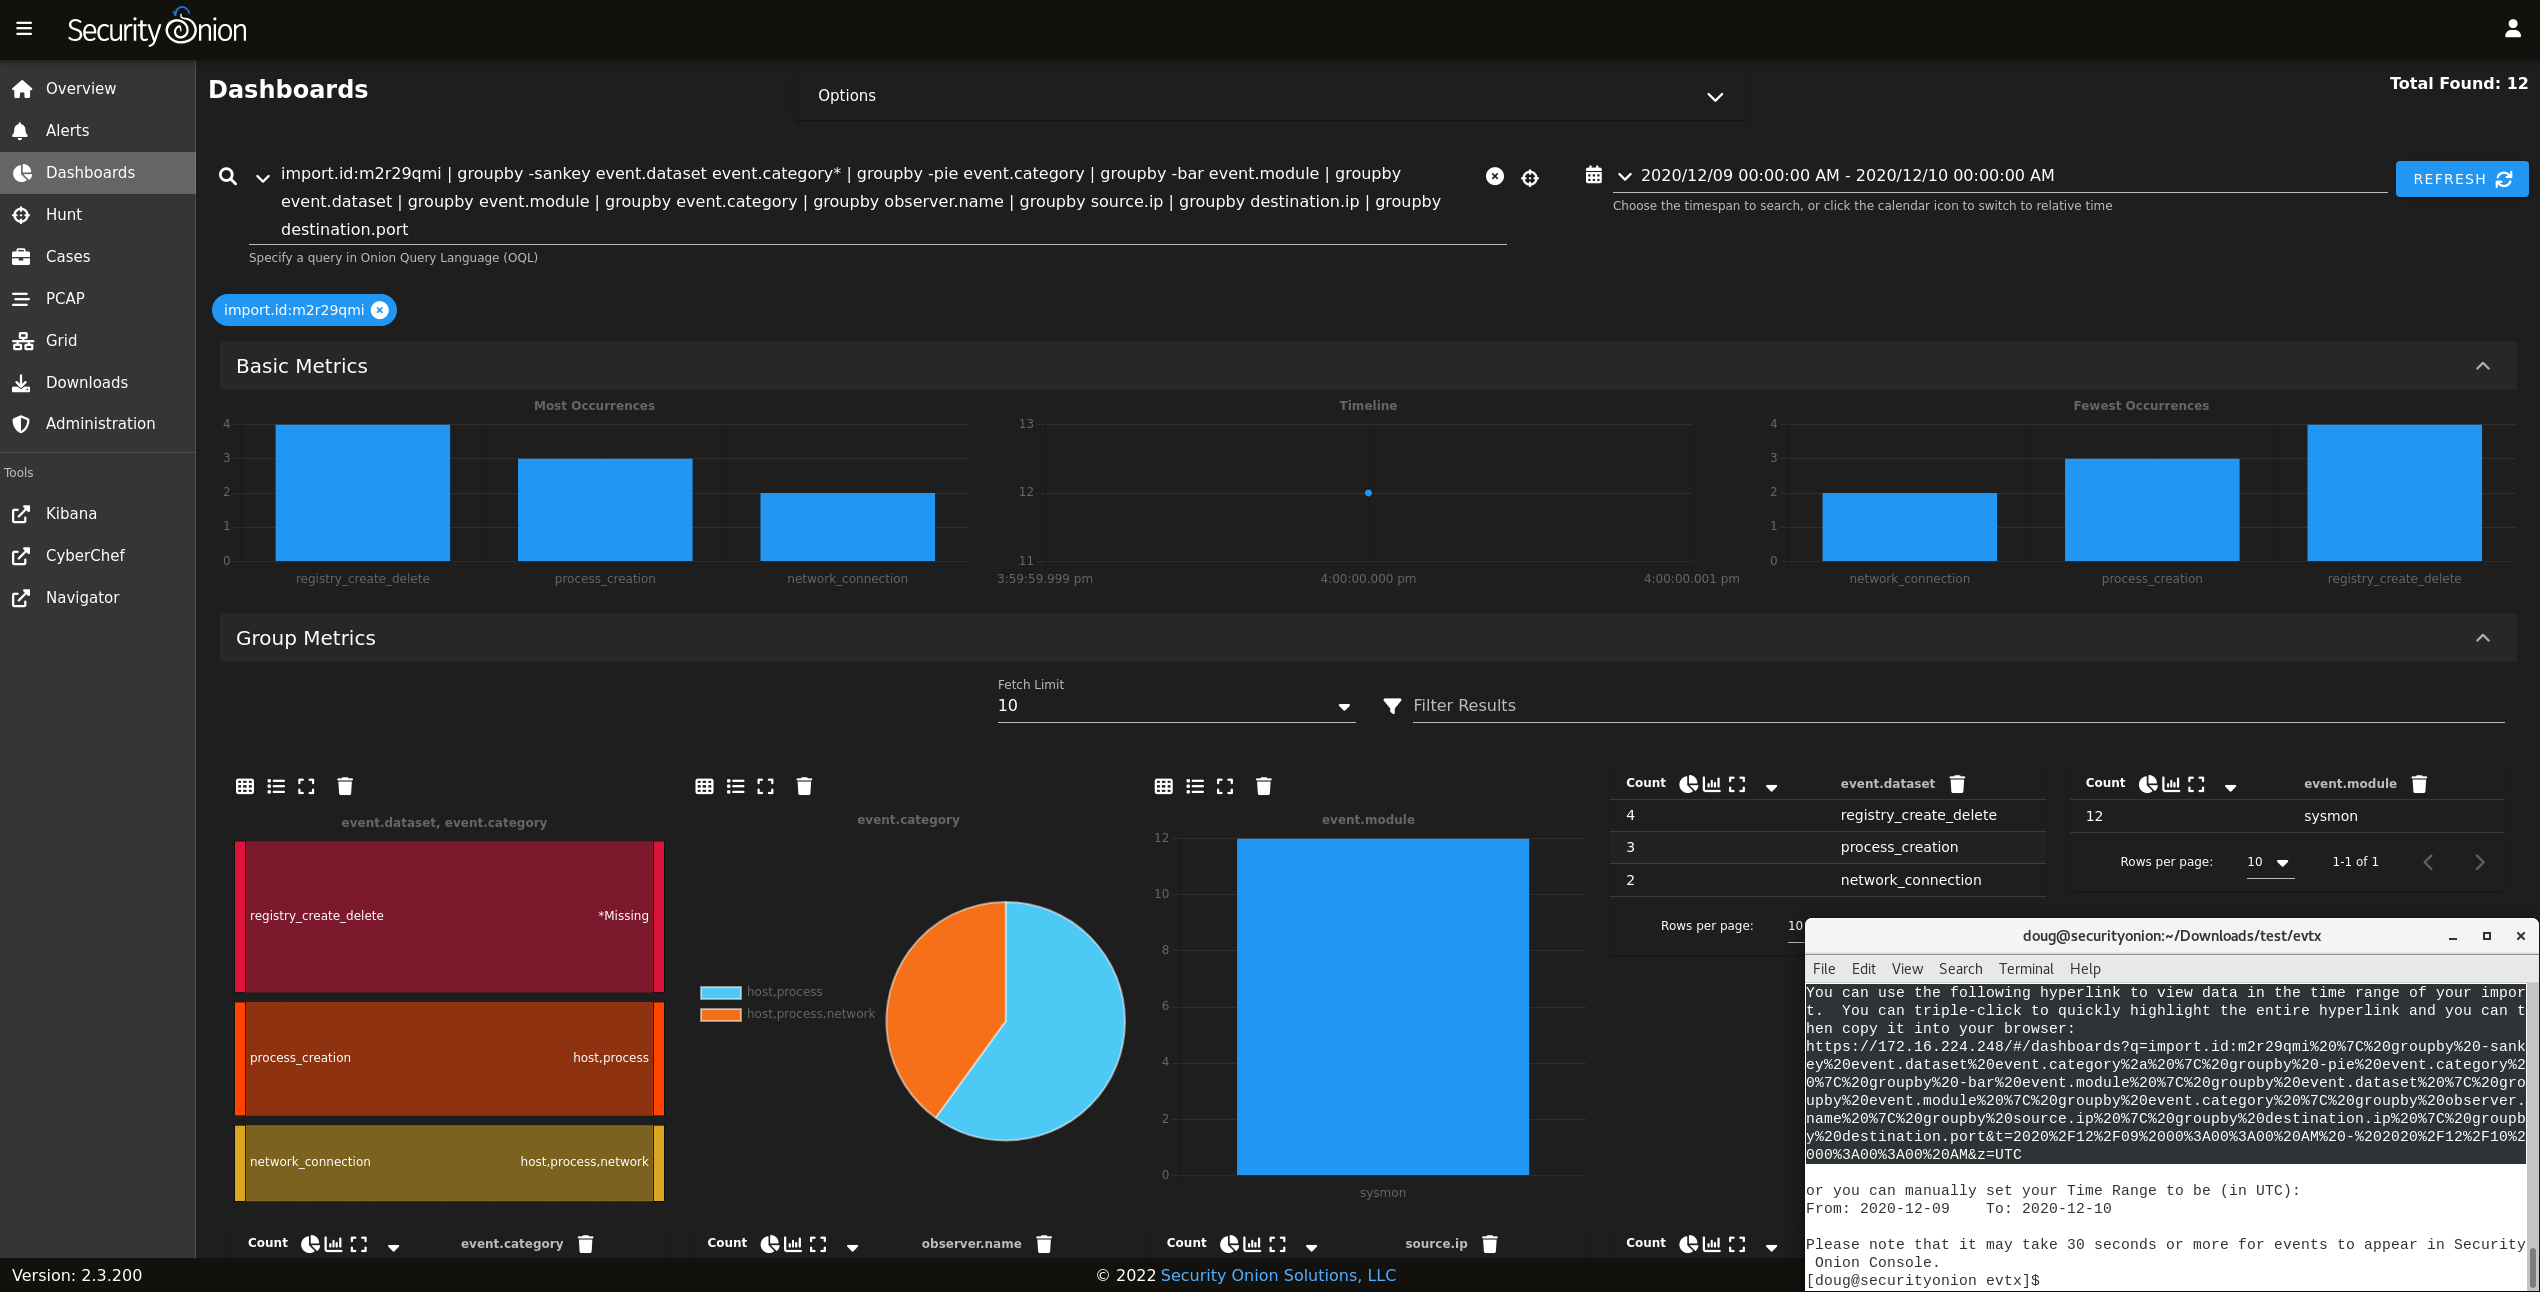This screenshot has height=1292, width=2540.
Task: Toggle the sidebar with the hamburger menu
Action: coord(24,28)
